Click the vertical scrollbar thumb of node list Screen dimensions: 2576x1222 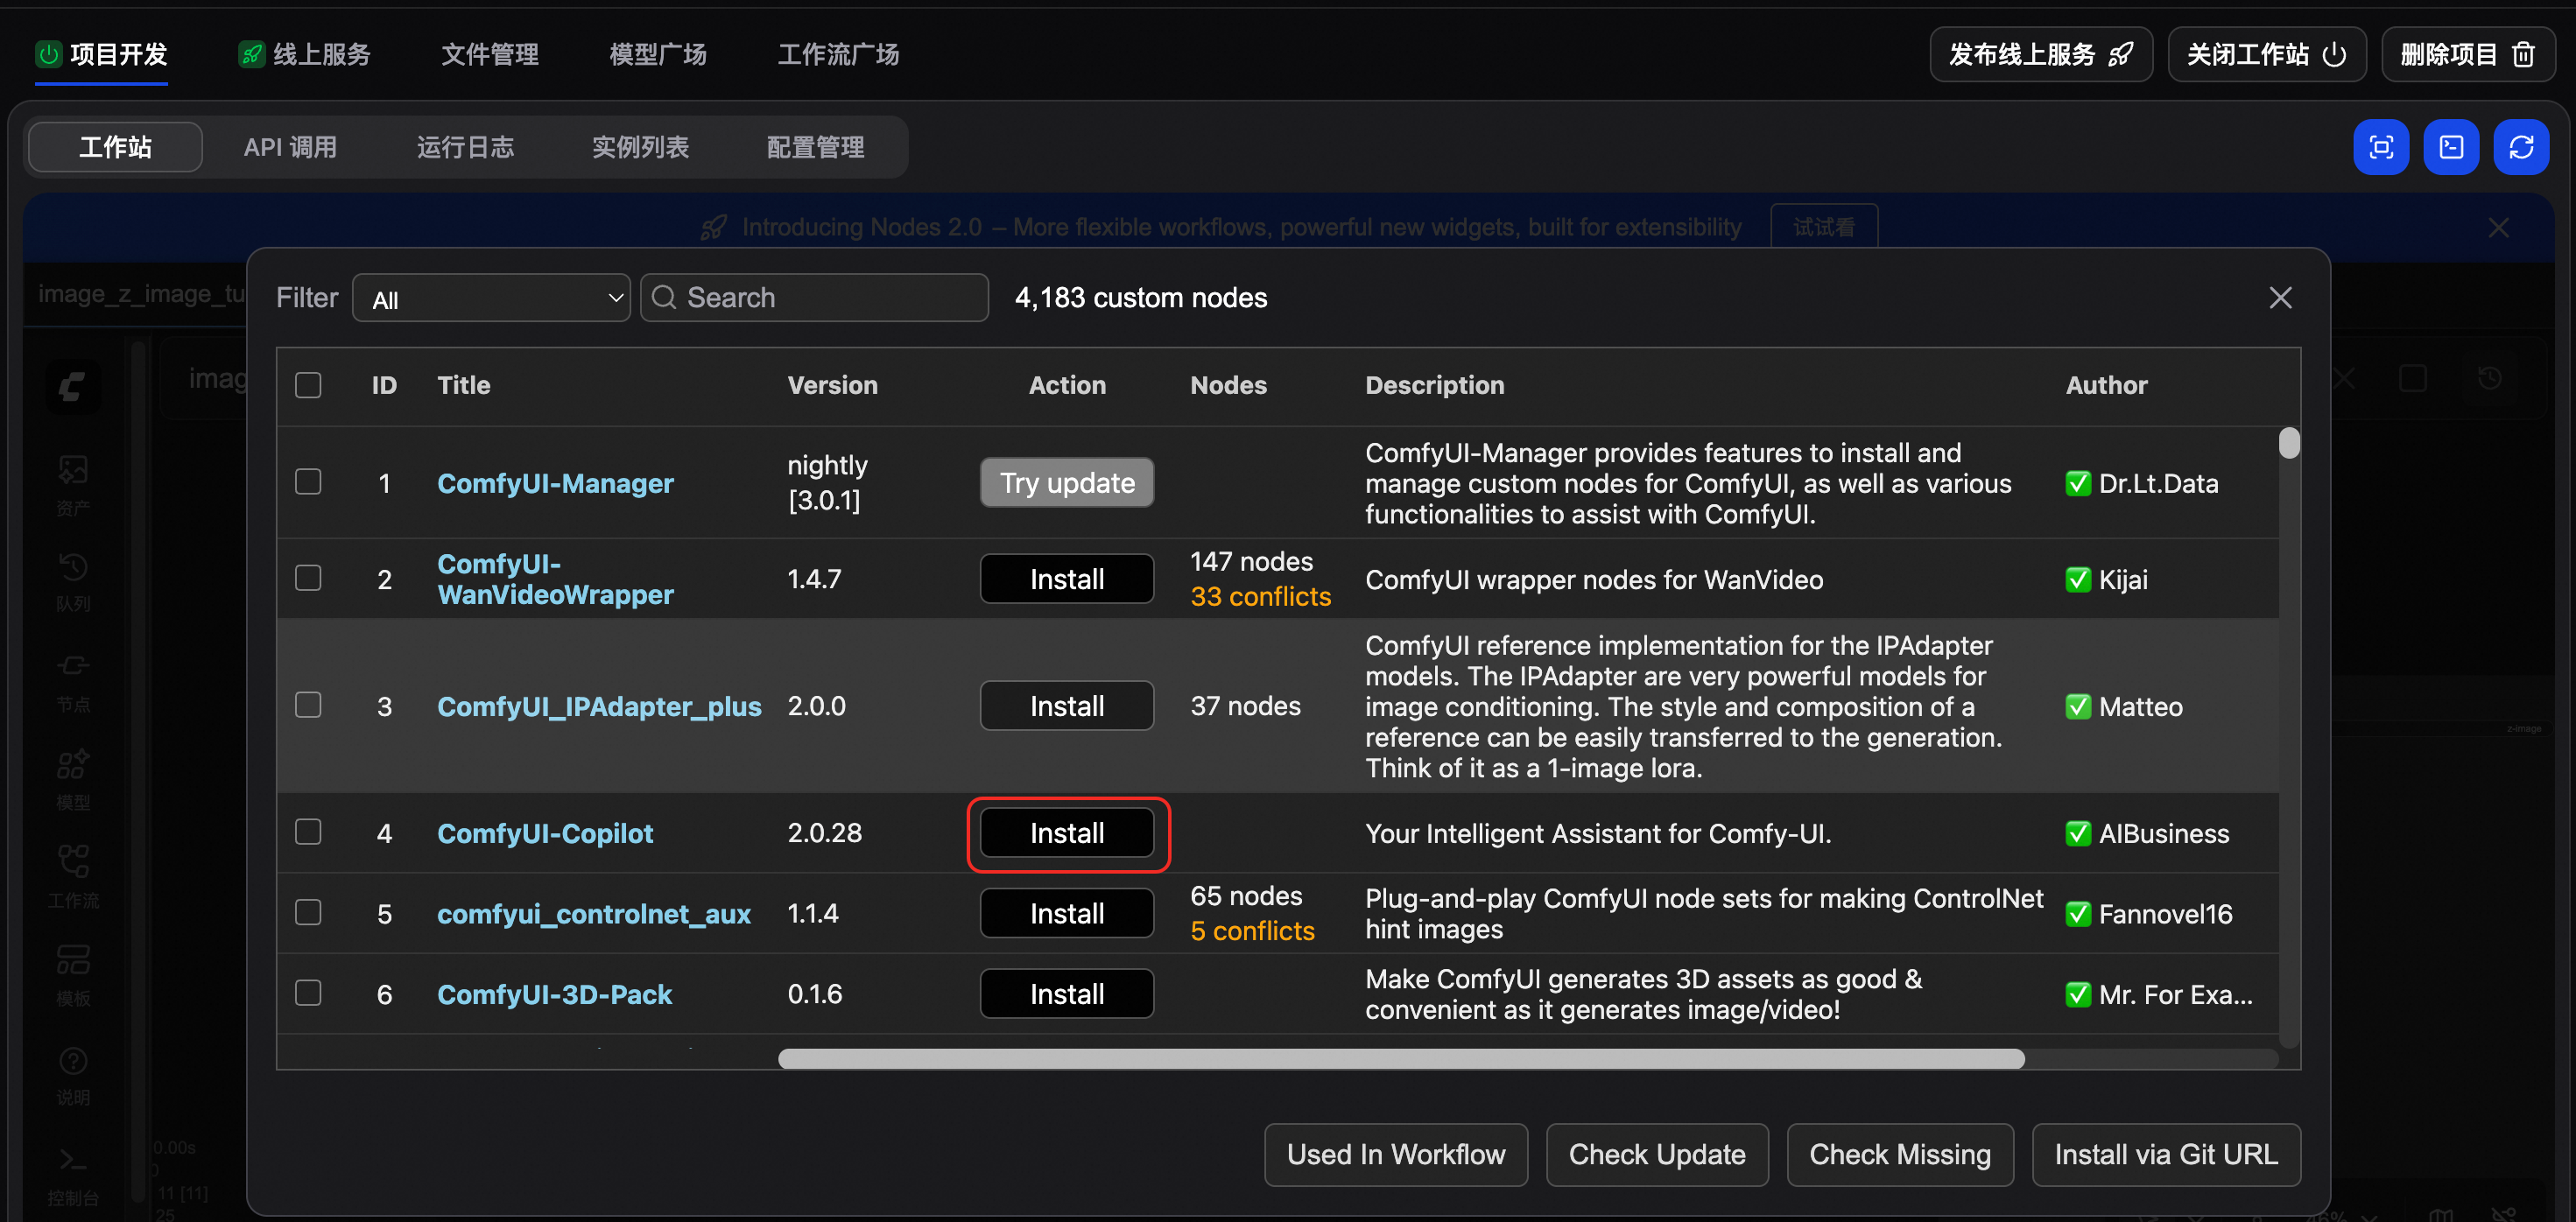2289,443
